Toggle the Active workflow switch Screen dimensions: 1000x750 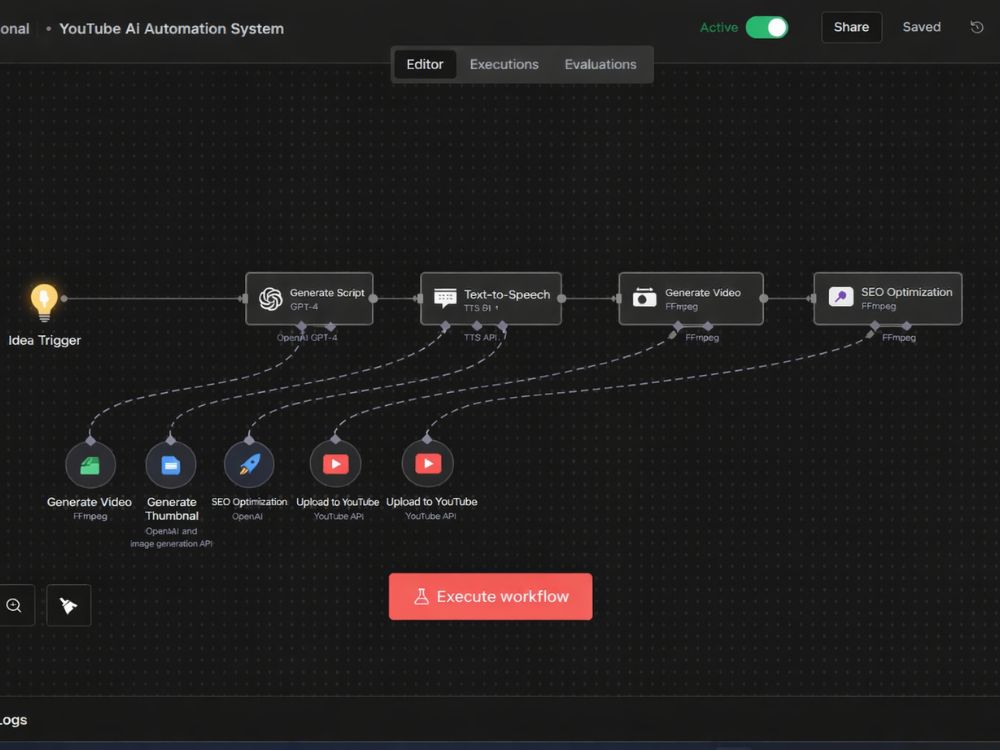coord(767,27)
